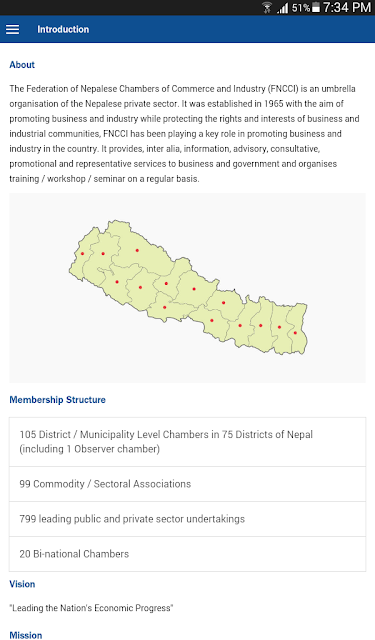375x640 pixels.
Task: Select the 20 Bi-national Chambers row
Action: pos(187,554)
